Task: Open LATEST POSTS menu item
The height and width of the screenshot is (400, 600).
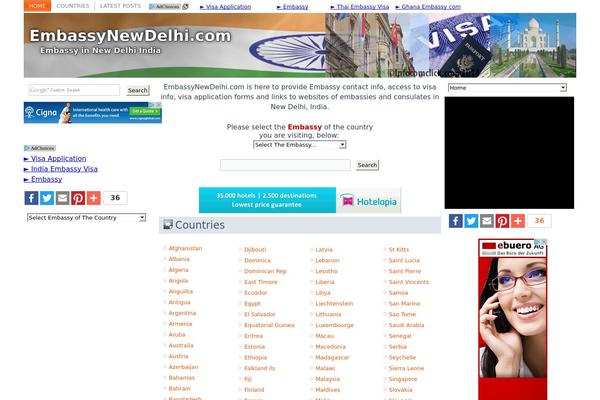Action: 120,6
